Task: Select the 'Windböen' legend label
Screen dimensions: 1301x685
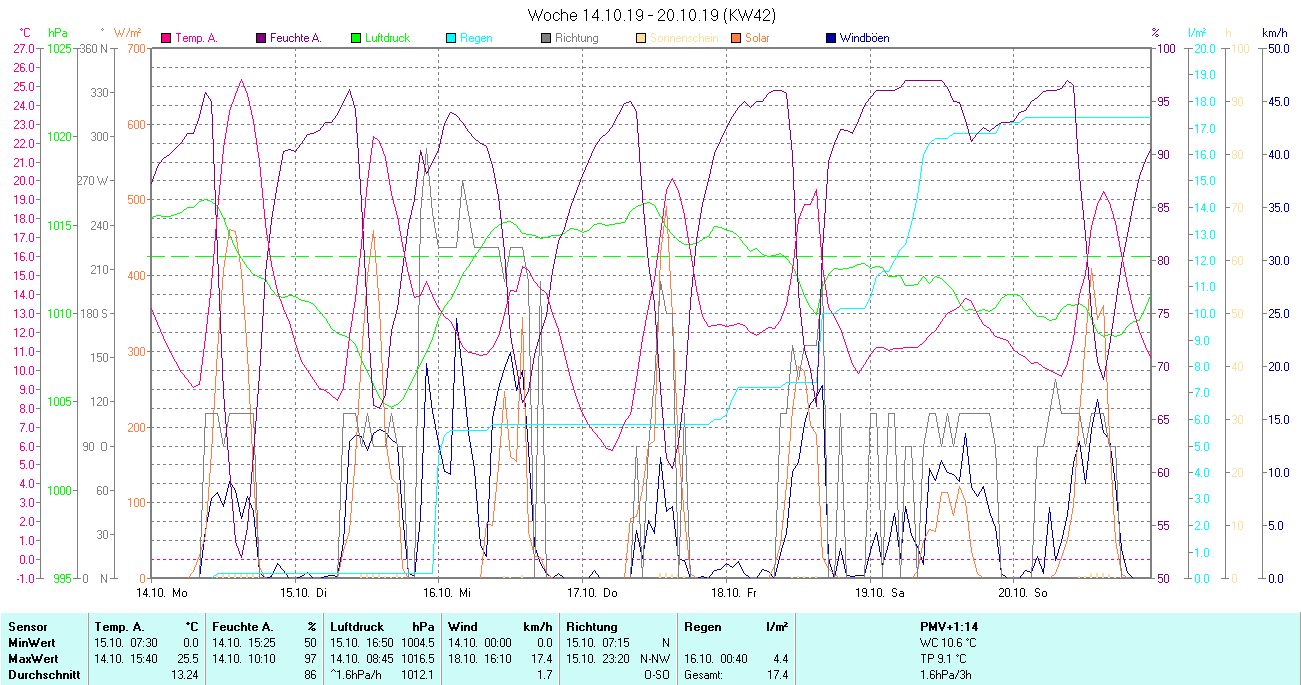Action: tap(864, 38)
